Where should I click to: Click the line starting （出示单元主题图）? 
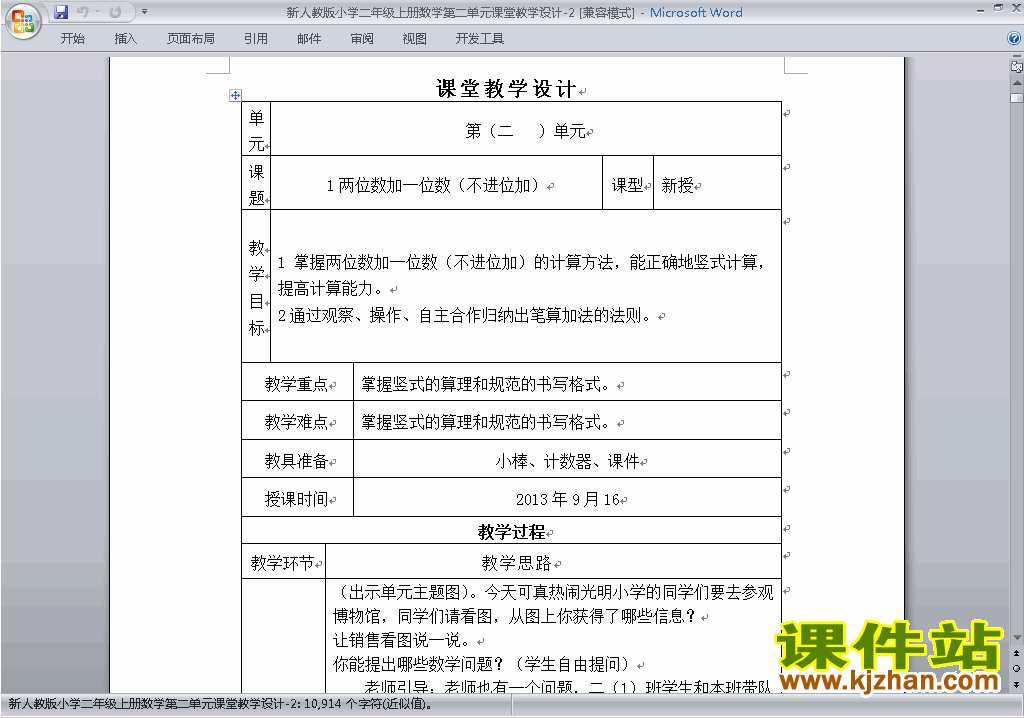[553, 593]
